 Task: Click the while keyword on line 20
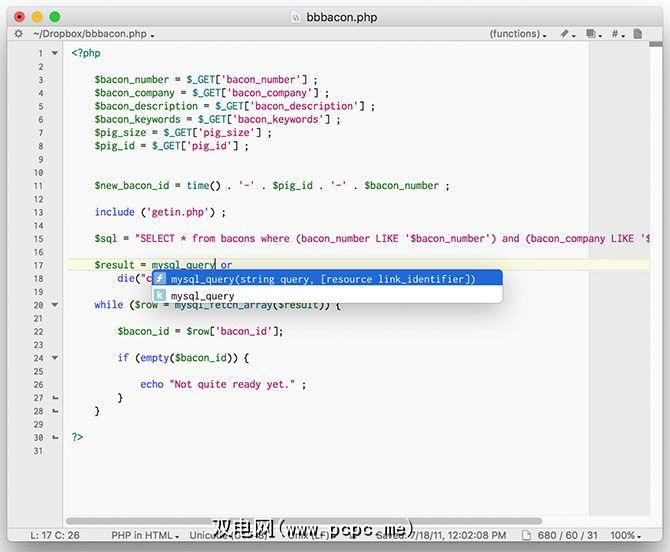coord(109,305)
